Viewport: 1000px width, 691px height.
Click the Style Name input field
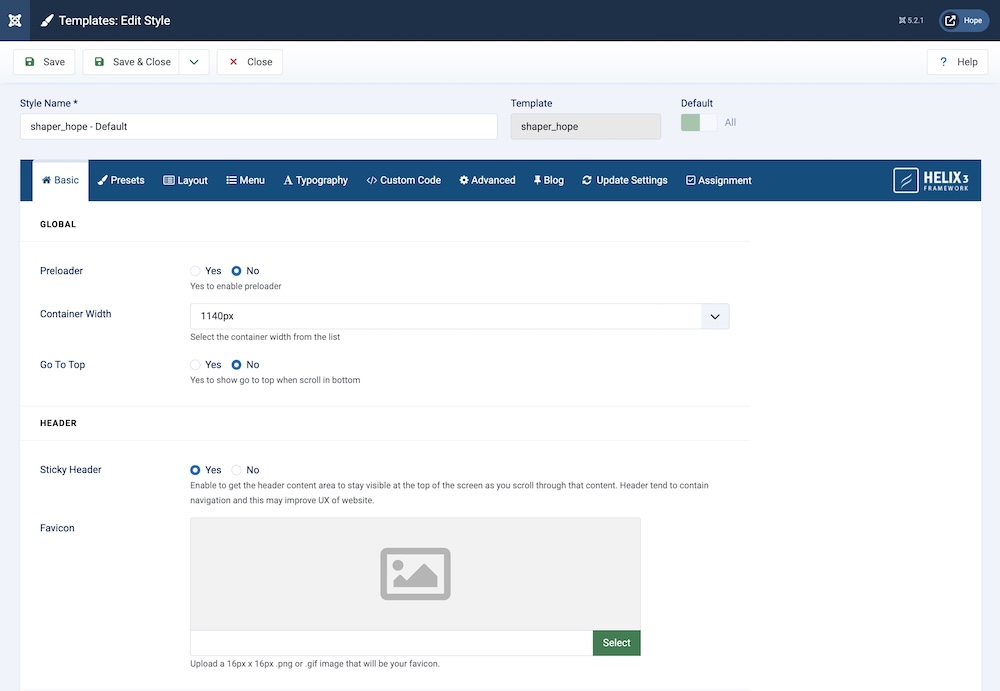(x=258, y=127)
